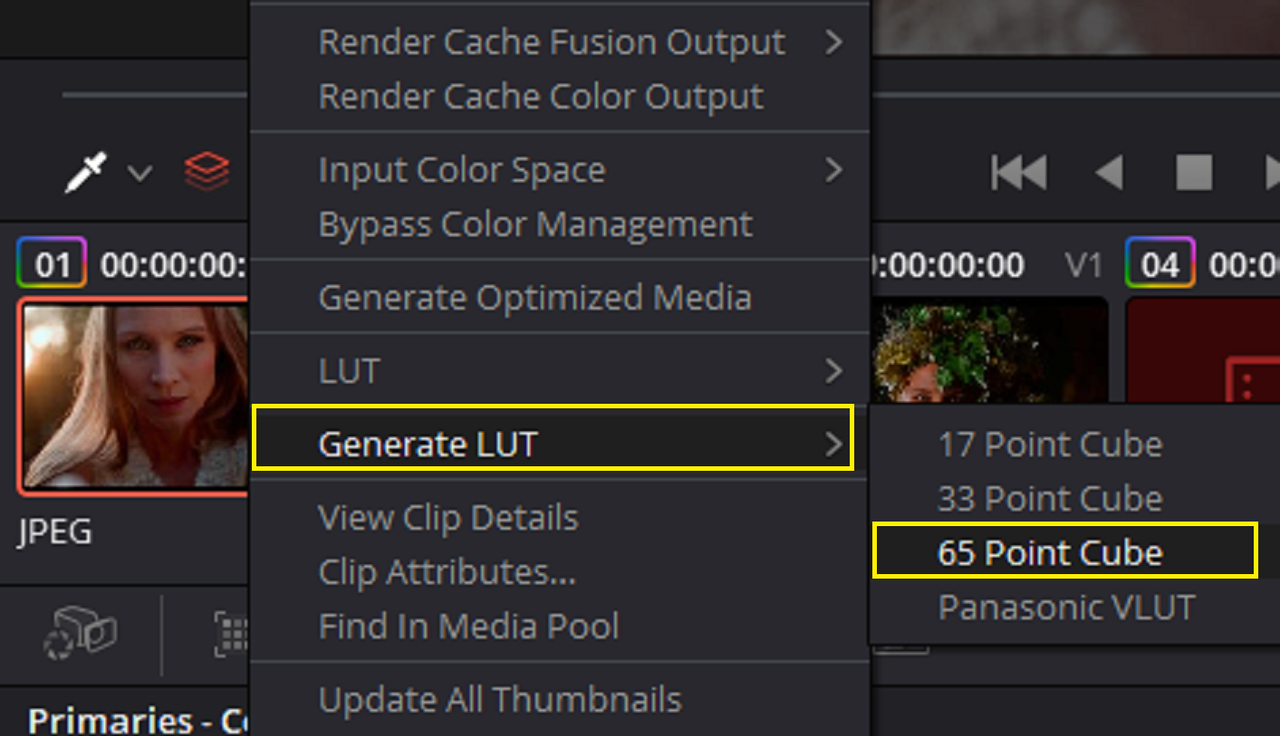Select the woman's face clip thumbnail
The width and height of the screenshot is (1280, 736).
pos(135,396)
